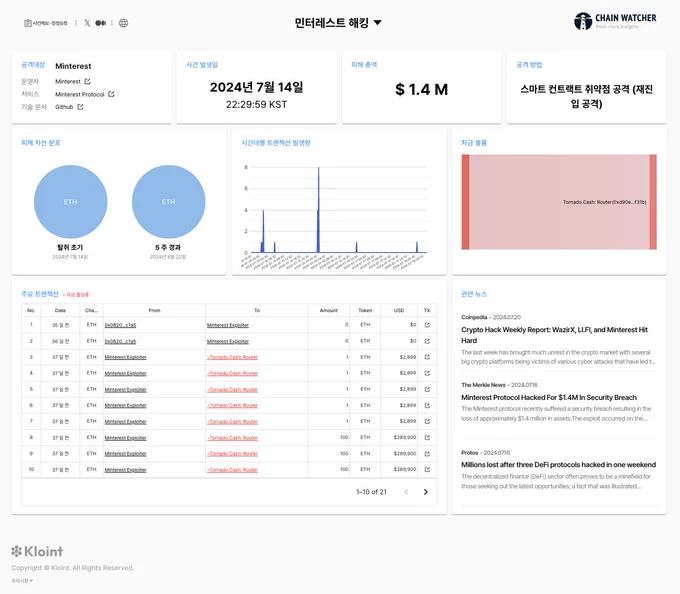Click Tornado.Cash: Router link in row 10
The image size is (680, 594).
click(x=232, y=470)
